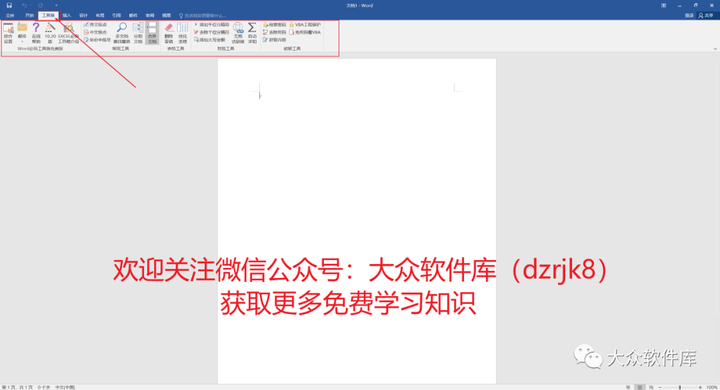Click the 100% zoom level
This screenshot has height=390, width=720.
pyautogui.click(x=711, y=387)
